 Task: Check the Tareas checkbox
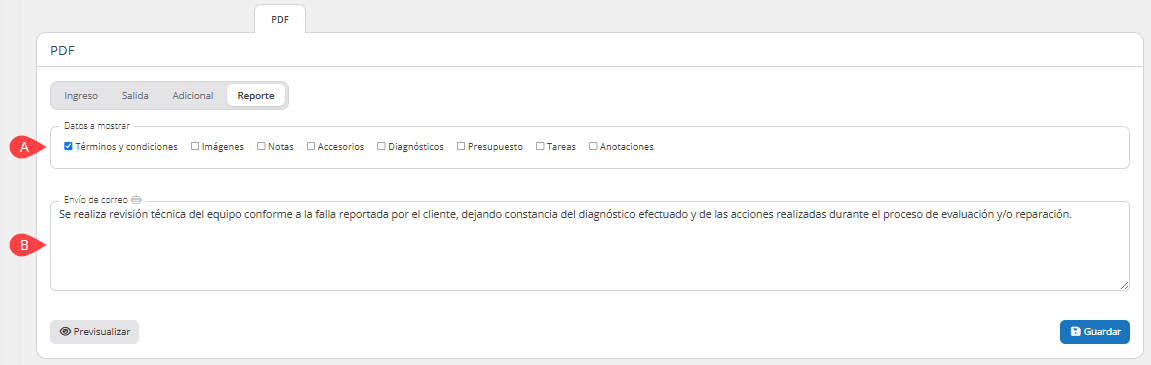click(540, 146)
